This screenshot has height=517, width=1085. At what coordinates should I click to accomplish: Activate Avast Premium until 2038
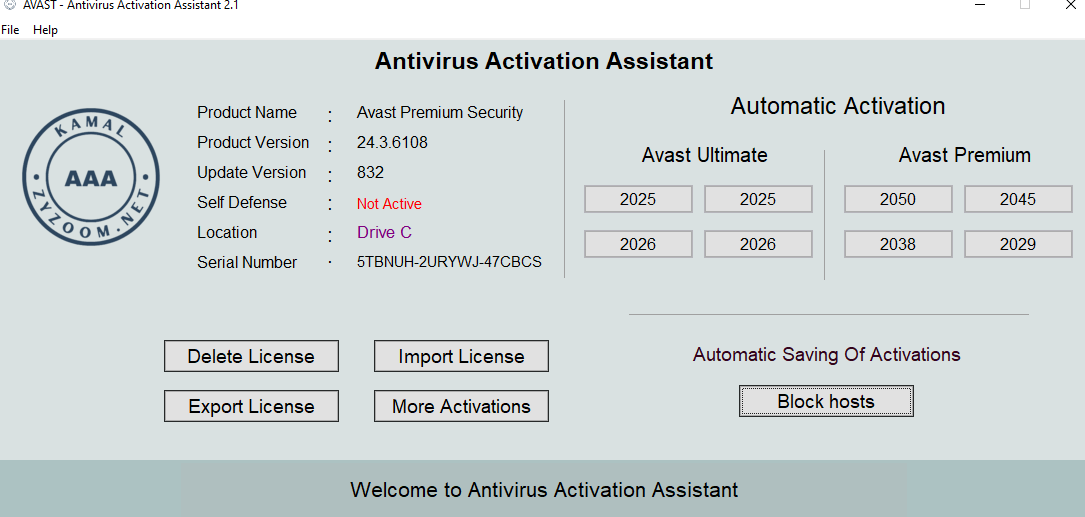point(897,244)
